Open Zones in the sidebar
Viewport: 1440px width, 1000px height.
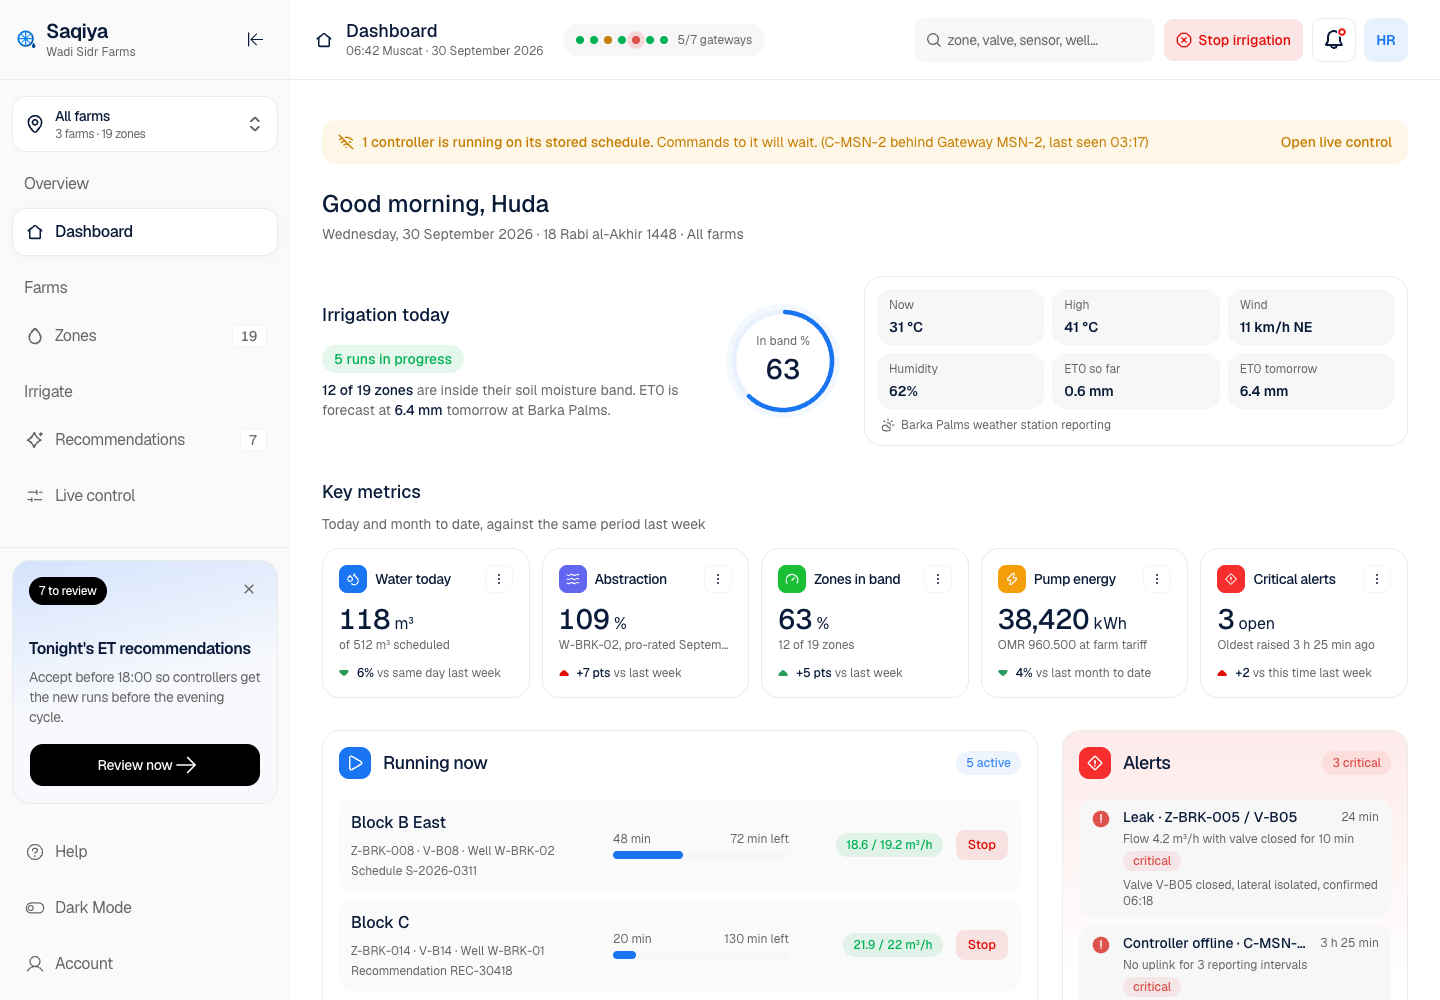[145, 336]
